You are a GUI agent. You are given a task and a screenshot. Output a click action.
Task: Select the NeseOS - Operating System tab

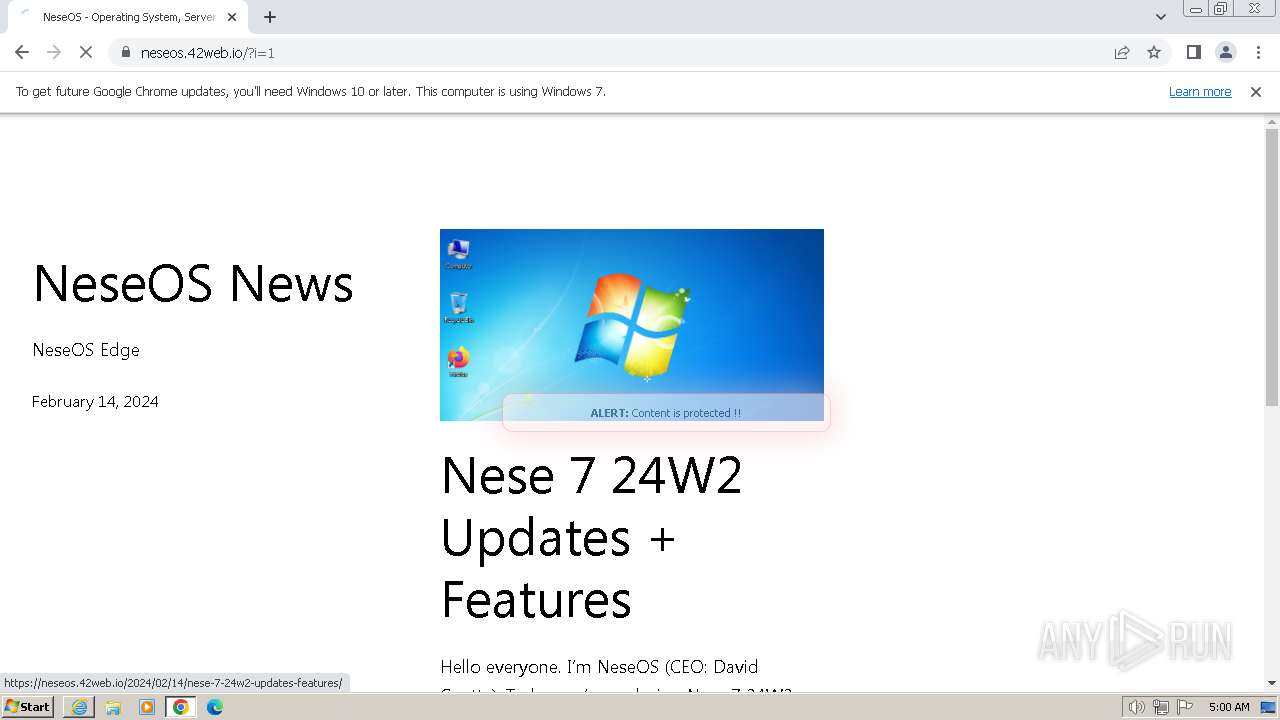tap(127, 17)
